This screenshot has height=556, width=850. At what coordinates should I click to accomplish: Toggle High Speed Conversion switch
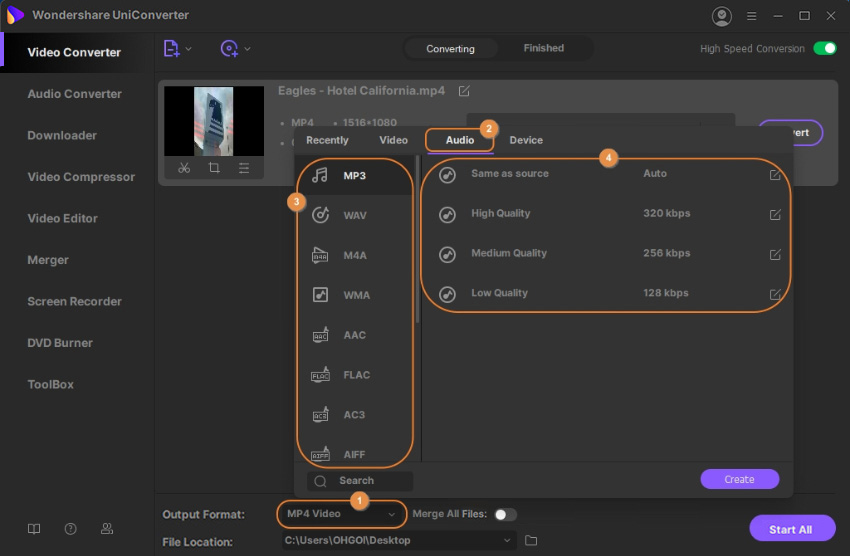click(824, 48)
